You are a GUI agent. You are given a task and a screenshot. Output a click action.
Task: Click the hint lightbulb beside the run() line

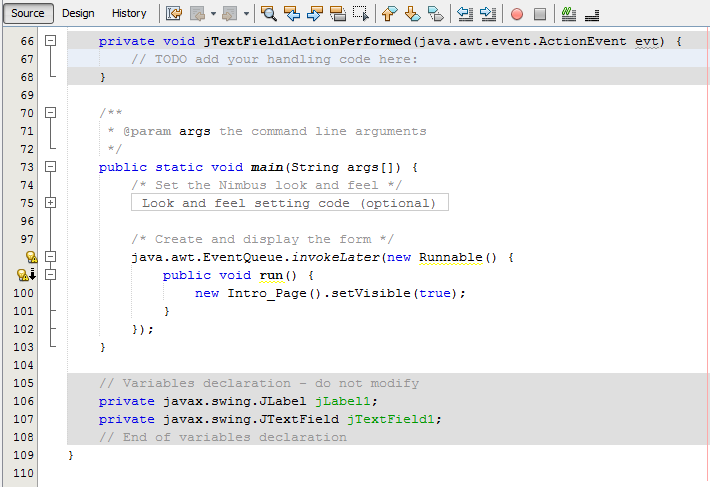point(23,275)
